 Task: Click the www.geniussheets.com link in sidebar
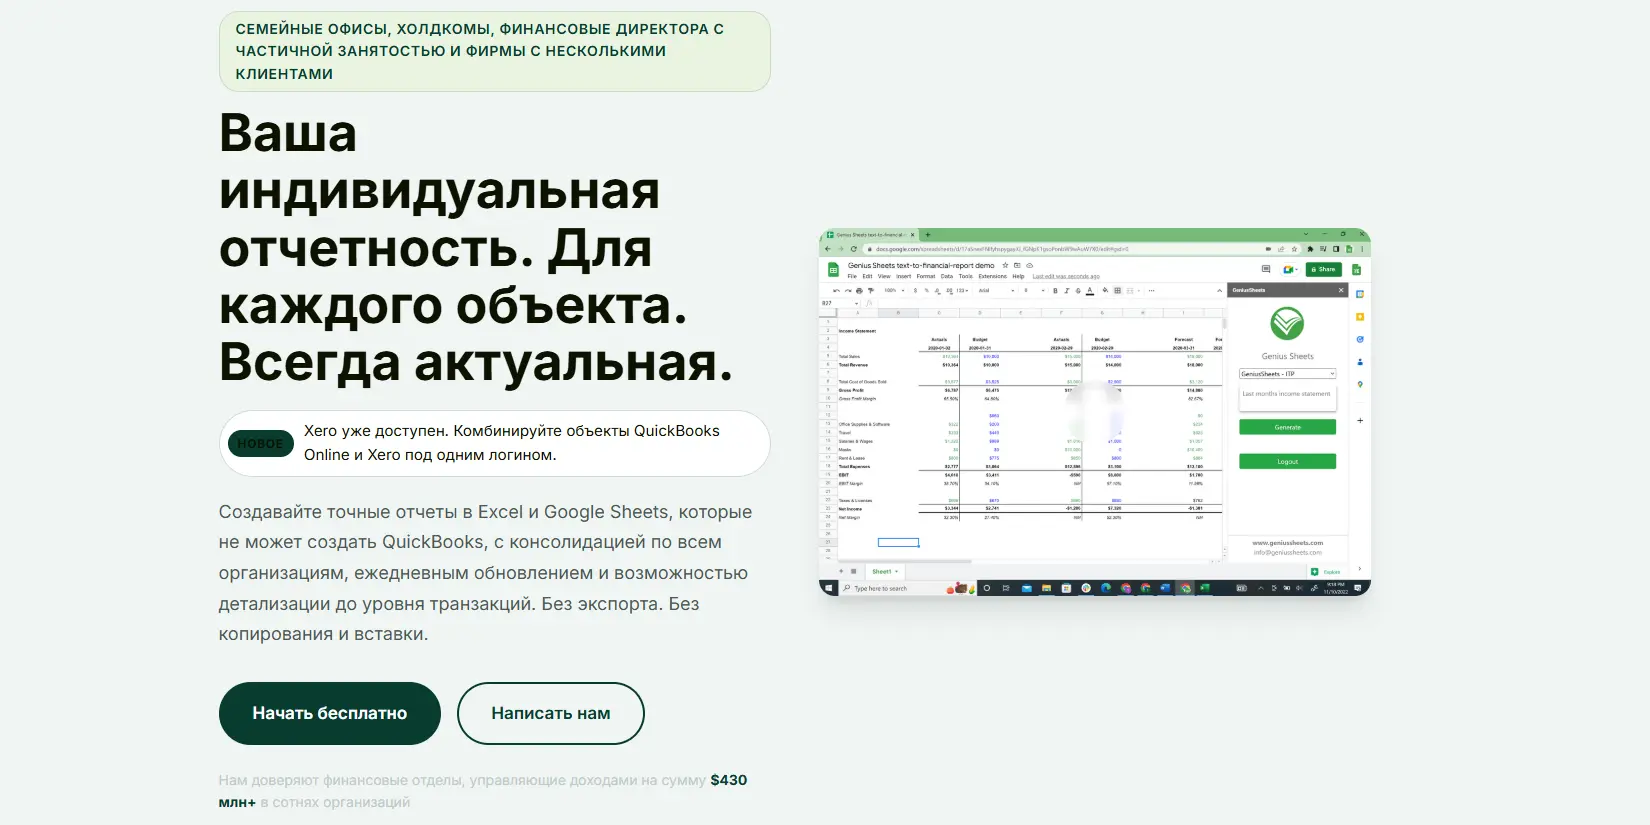click(1287, 543)
